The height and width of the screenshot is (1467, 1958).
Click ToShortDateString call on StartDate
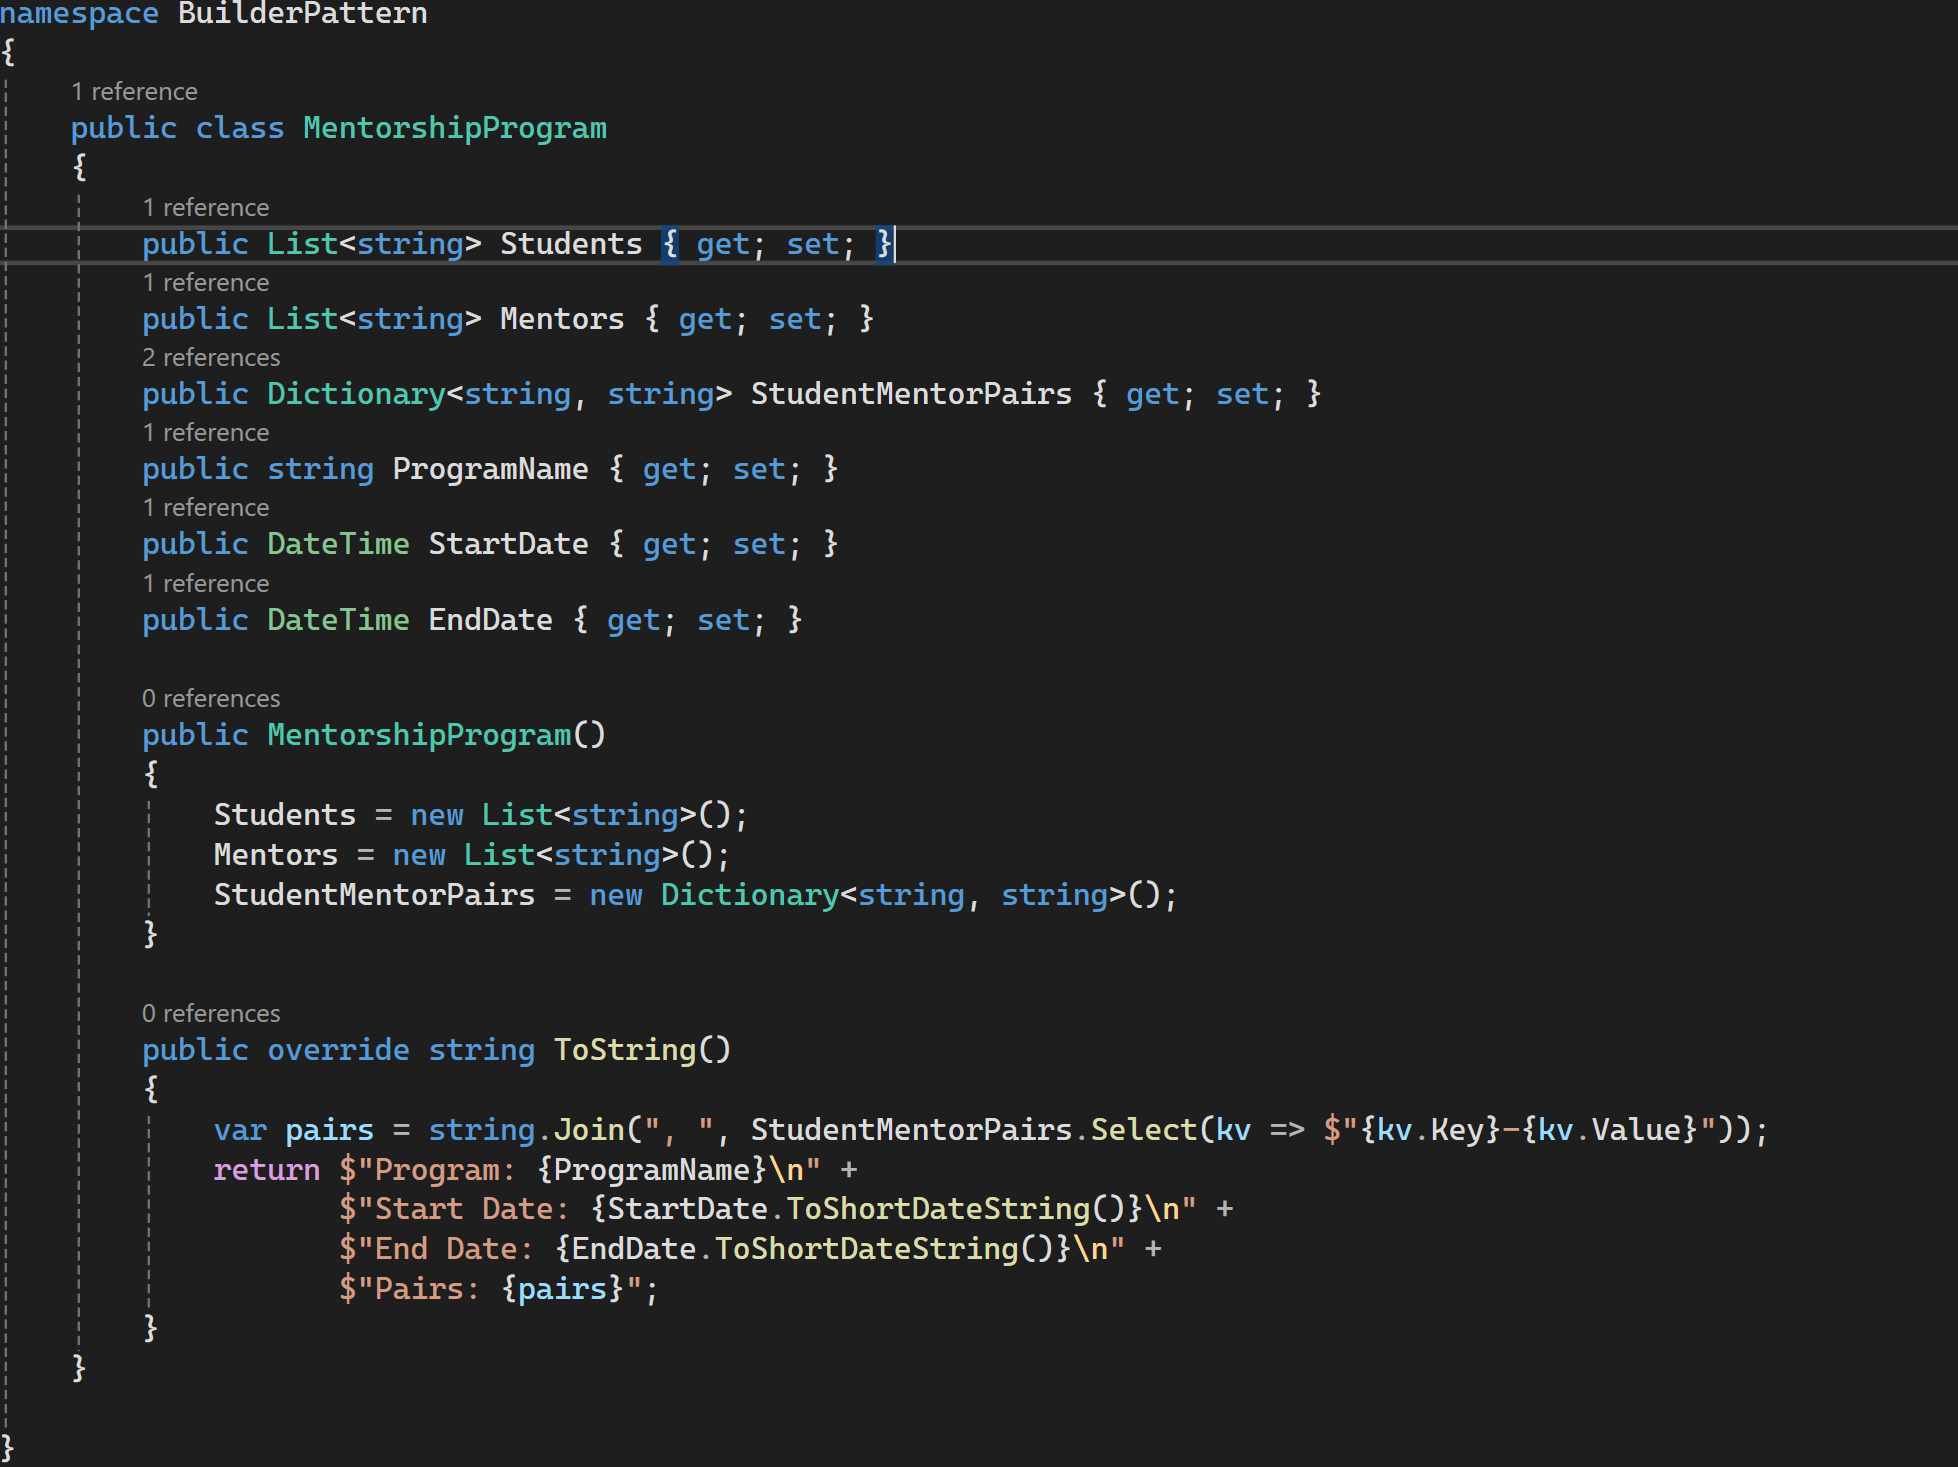[936, 1209]
